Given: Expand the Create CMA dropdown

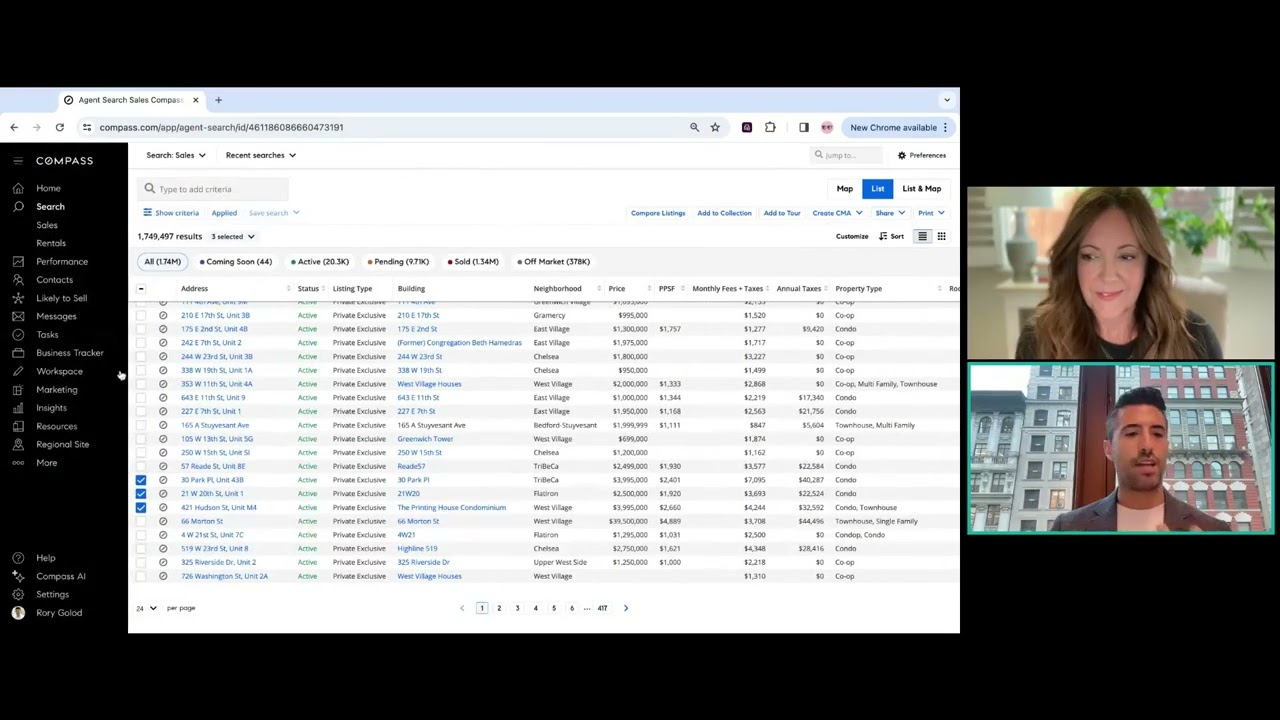Looking at the screenshot, I should [837, 213].
